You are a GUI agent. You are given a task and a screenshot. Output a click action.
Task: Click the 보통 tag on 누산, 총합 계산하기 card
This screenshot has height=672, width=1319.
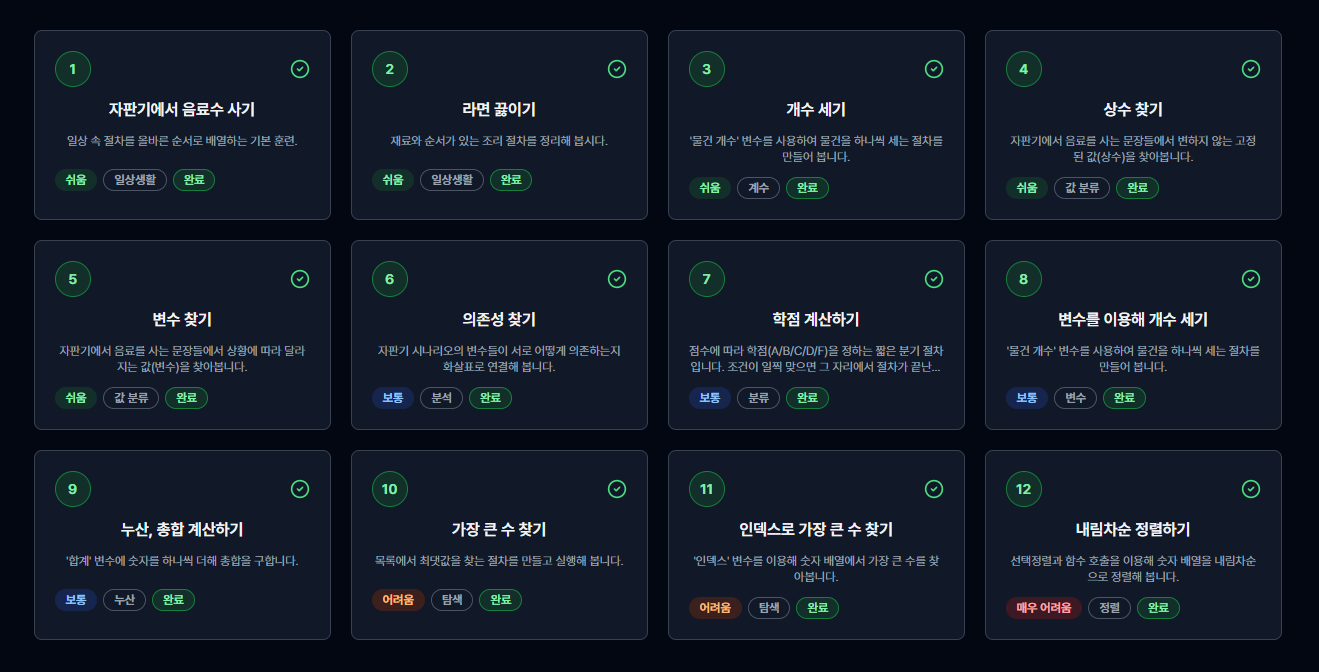(x=76, y=600)
